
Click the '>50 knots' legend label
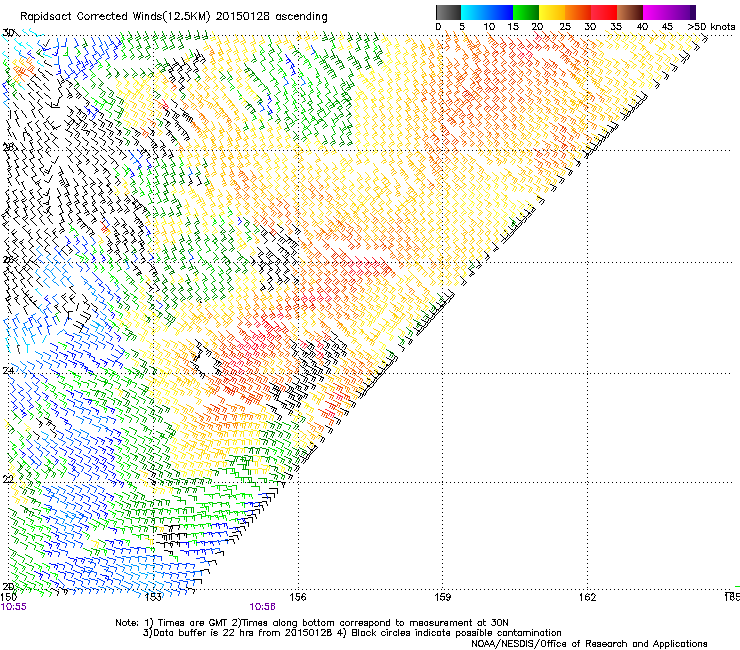(x=711, y=27)
